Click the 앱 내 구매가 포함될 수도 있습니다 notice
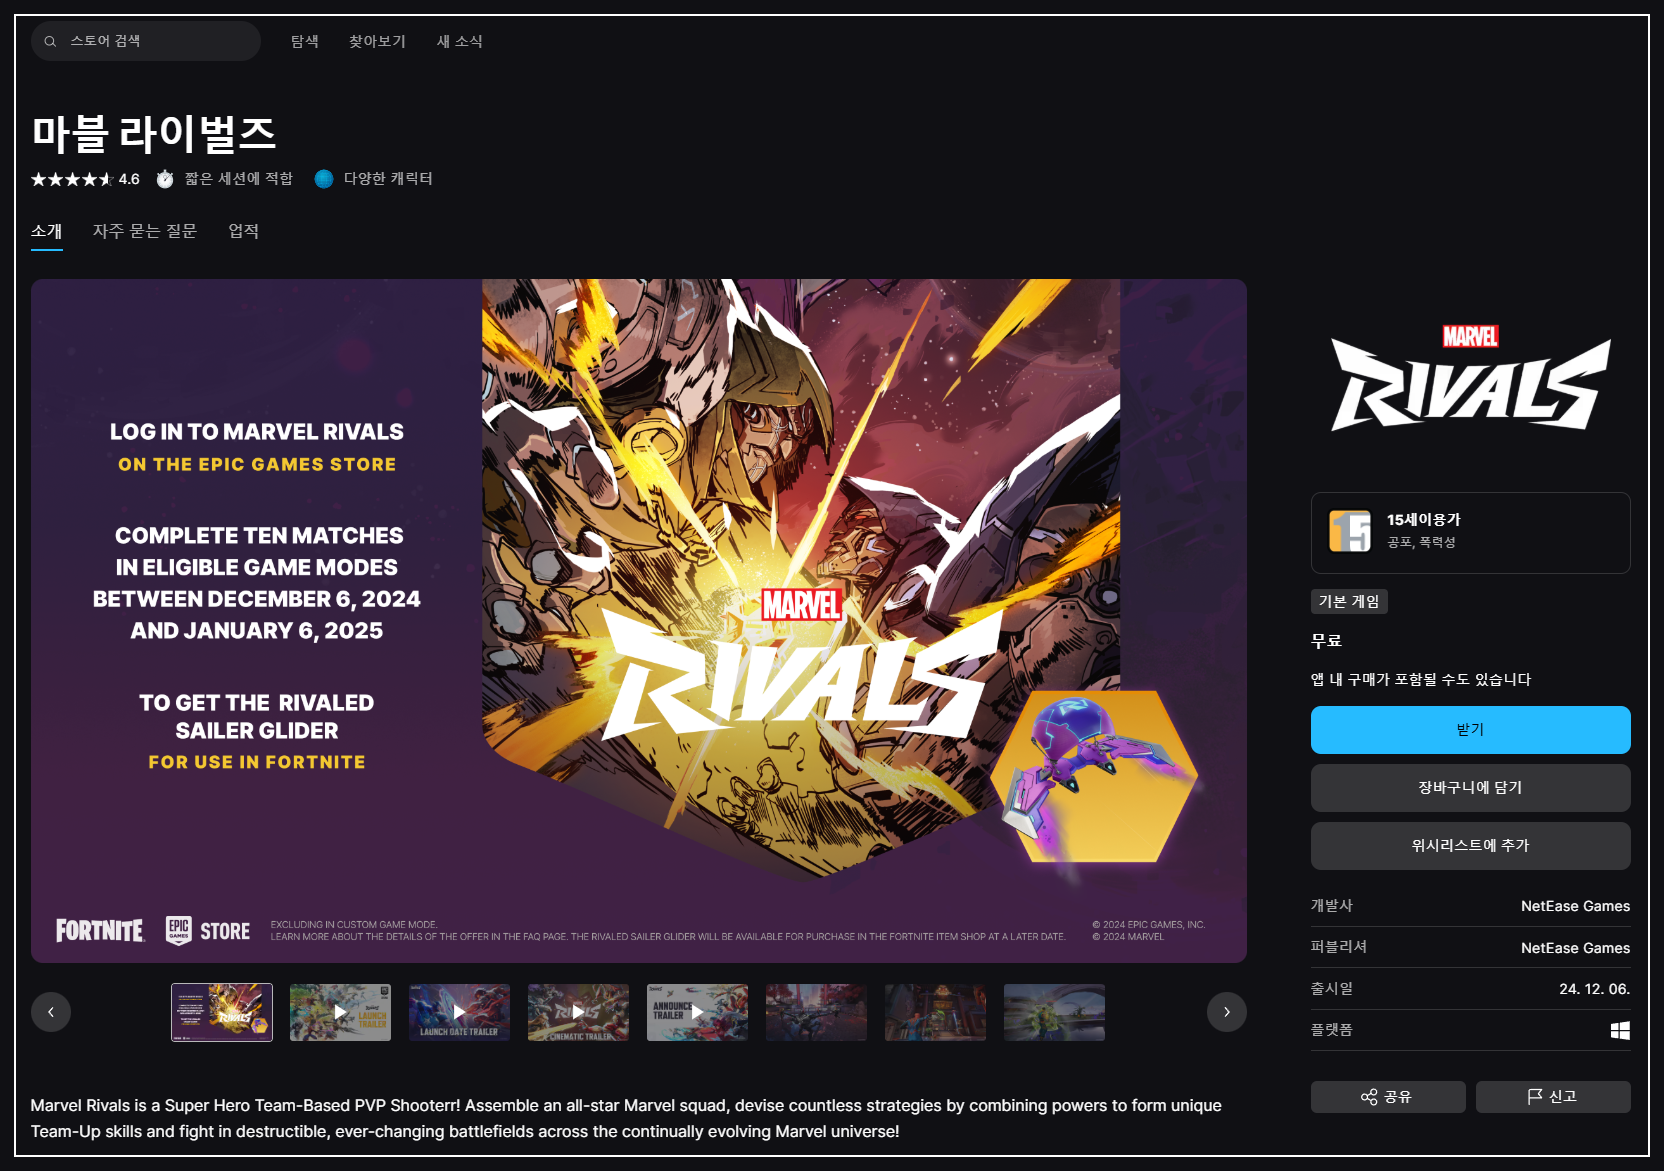The image size is (1664, 1171). pos(1421,680)
